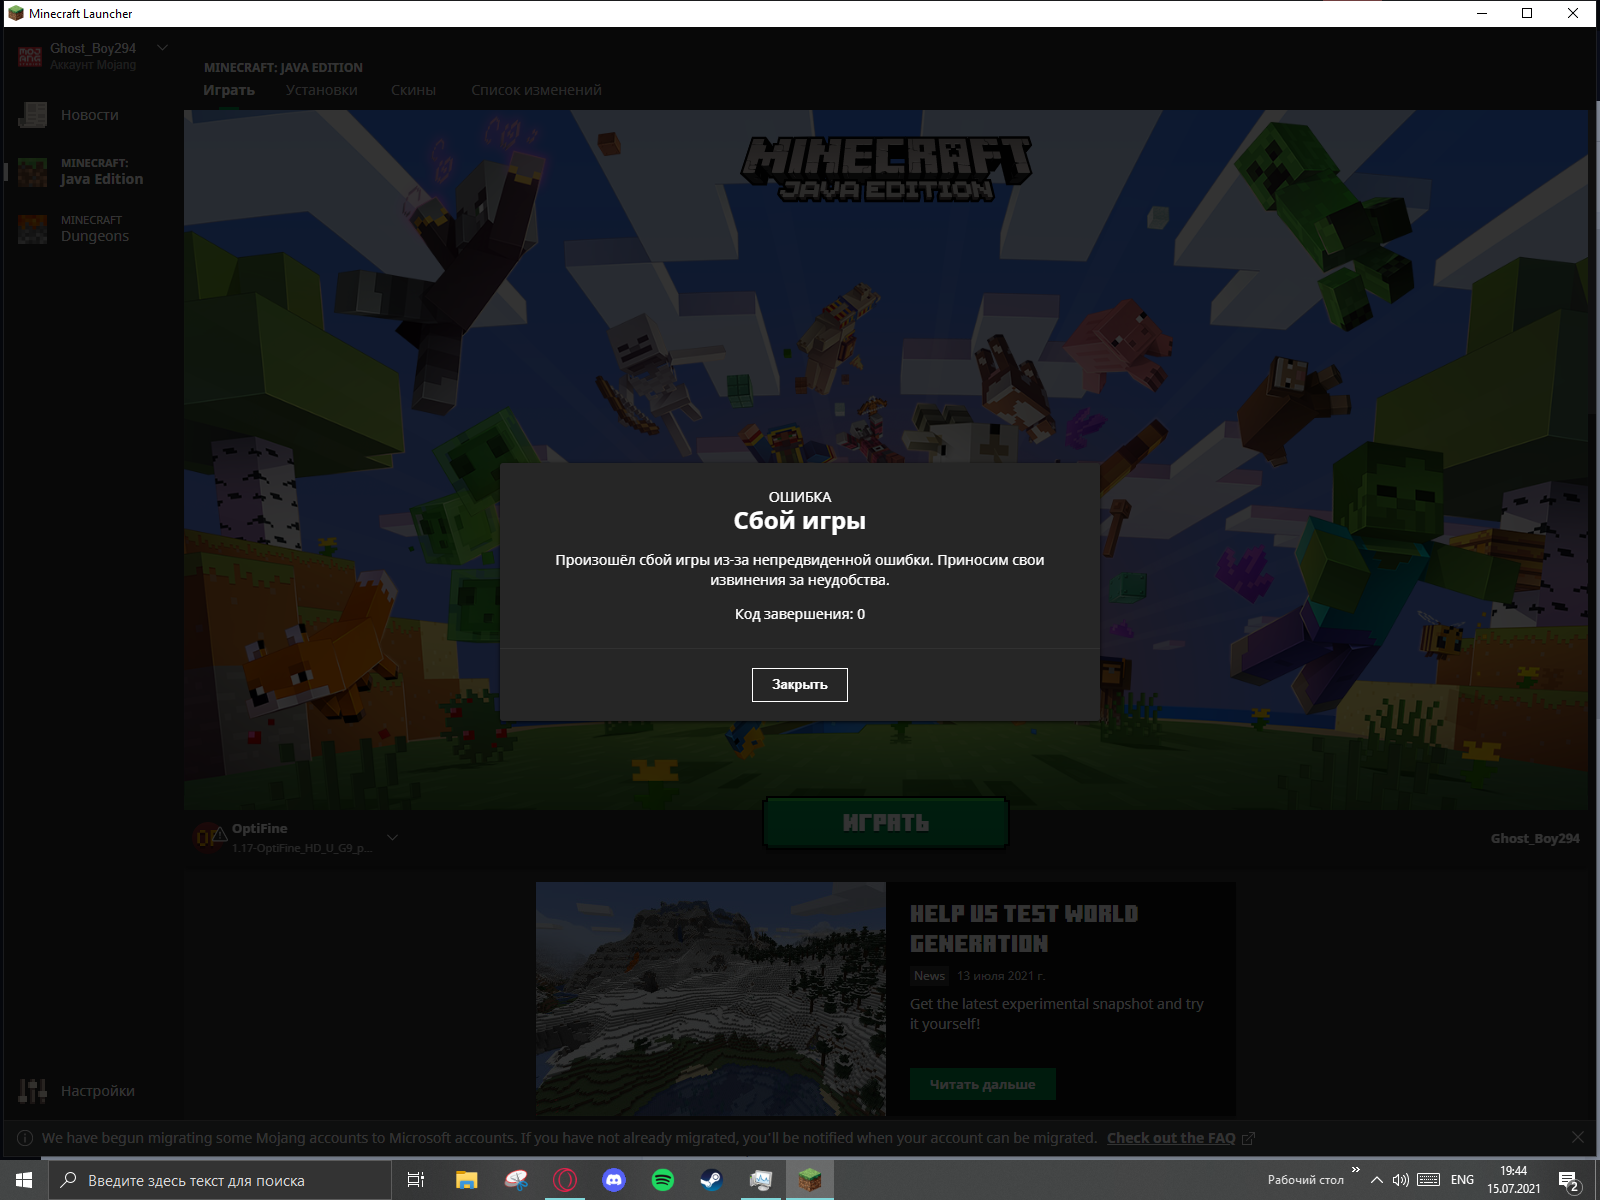Open the volume control in system tray
The width and height of the screenshot is (1600, 1200).
[x=1401, y=1180]
